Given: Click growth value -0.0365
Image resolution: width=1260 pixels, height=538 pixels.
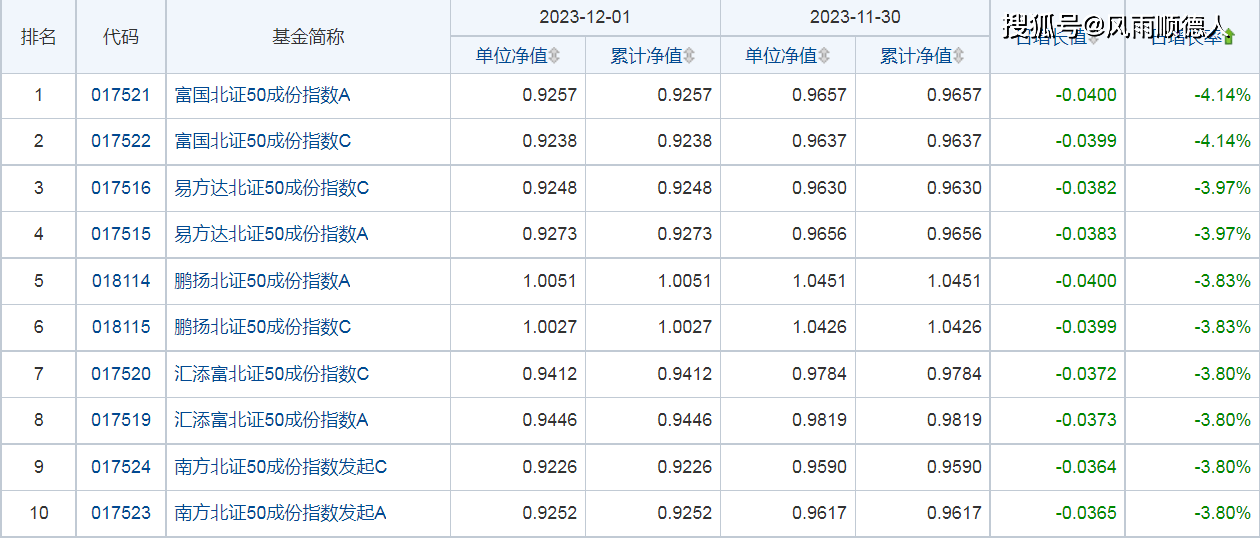Looking at the screenshot, I should (1086, 513).
